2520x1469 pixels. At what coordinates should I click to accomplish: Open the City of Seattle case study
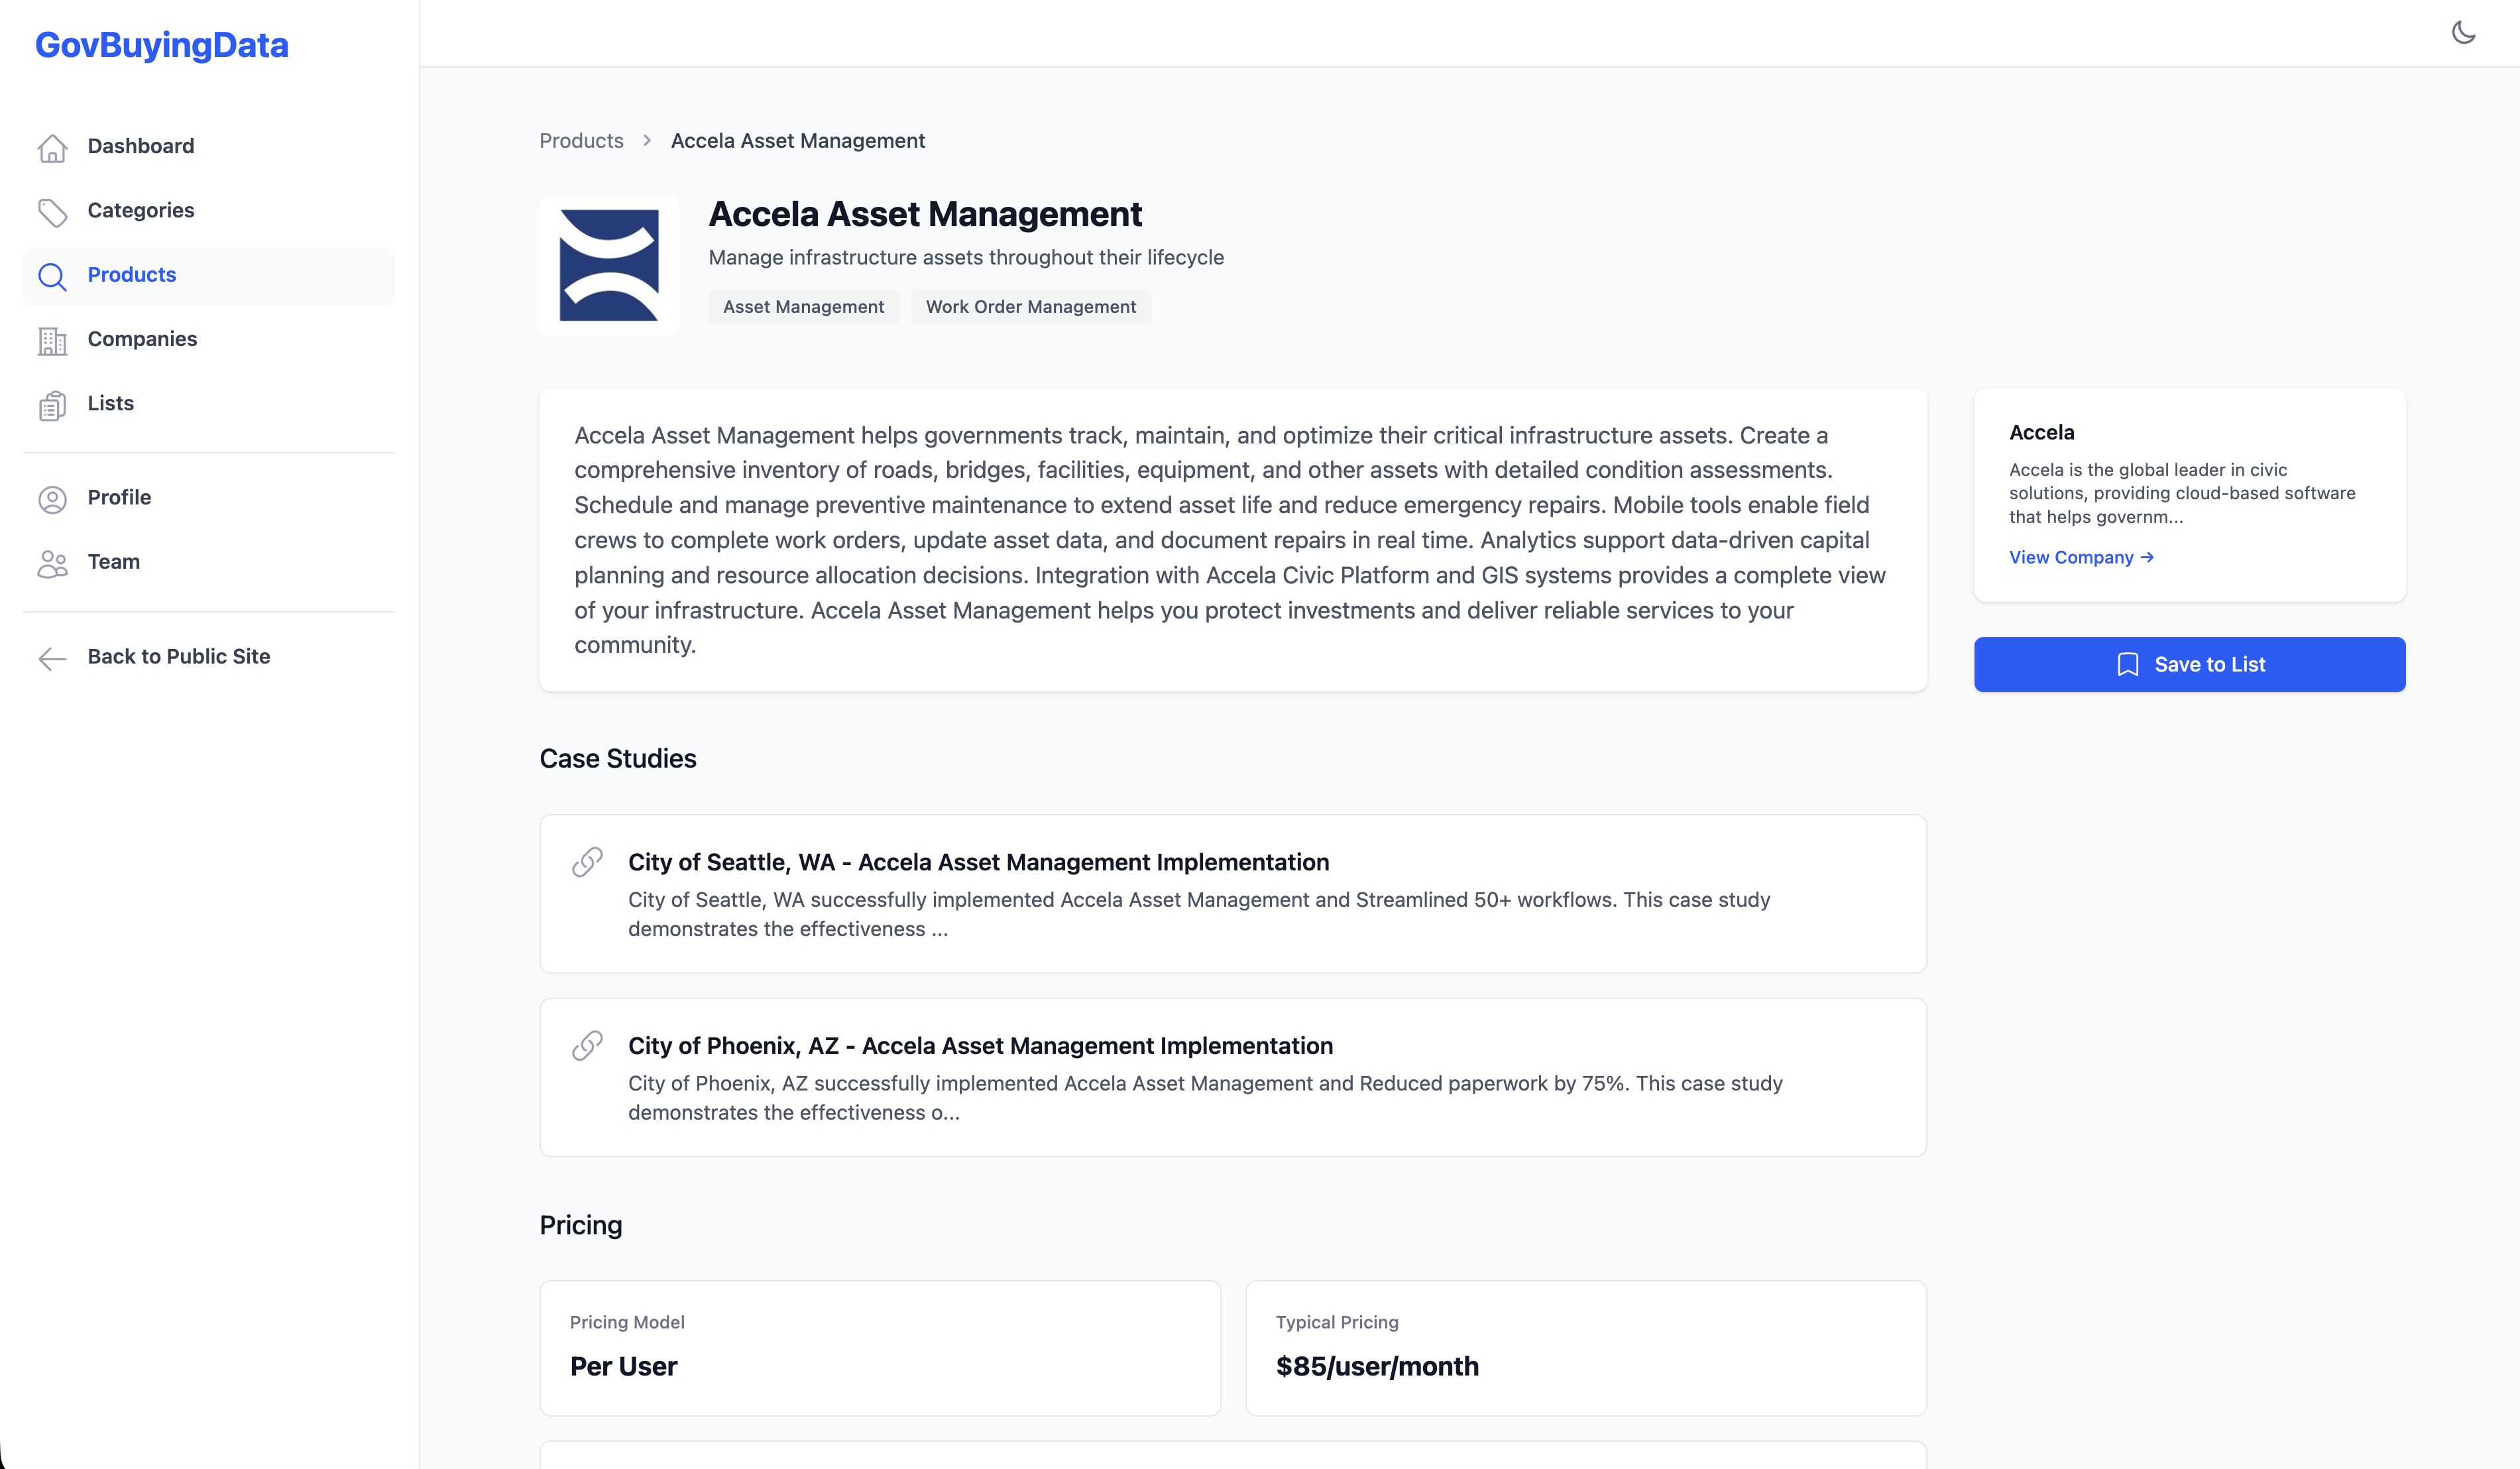click(978, 862)
